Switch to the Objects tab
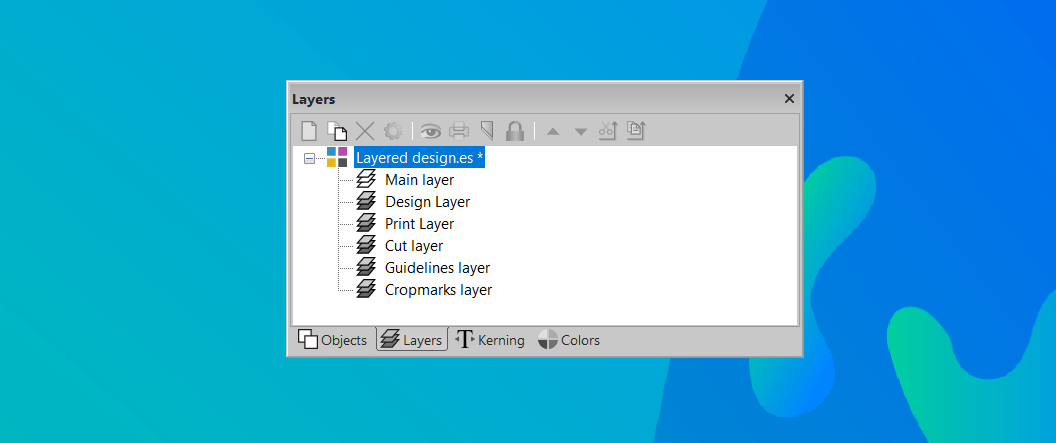The width and height of the screenshot is (1056, 443). point(333,340)
